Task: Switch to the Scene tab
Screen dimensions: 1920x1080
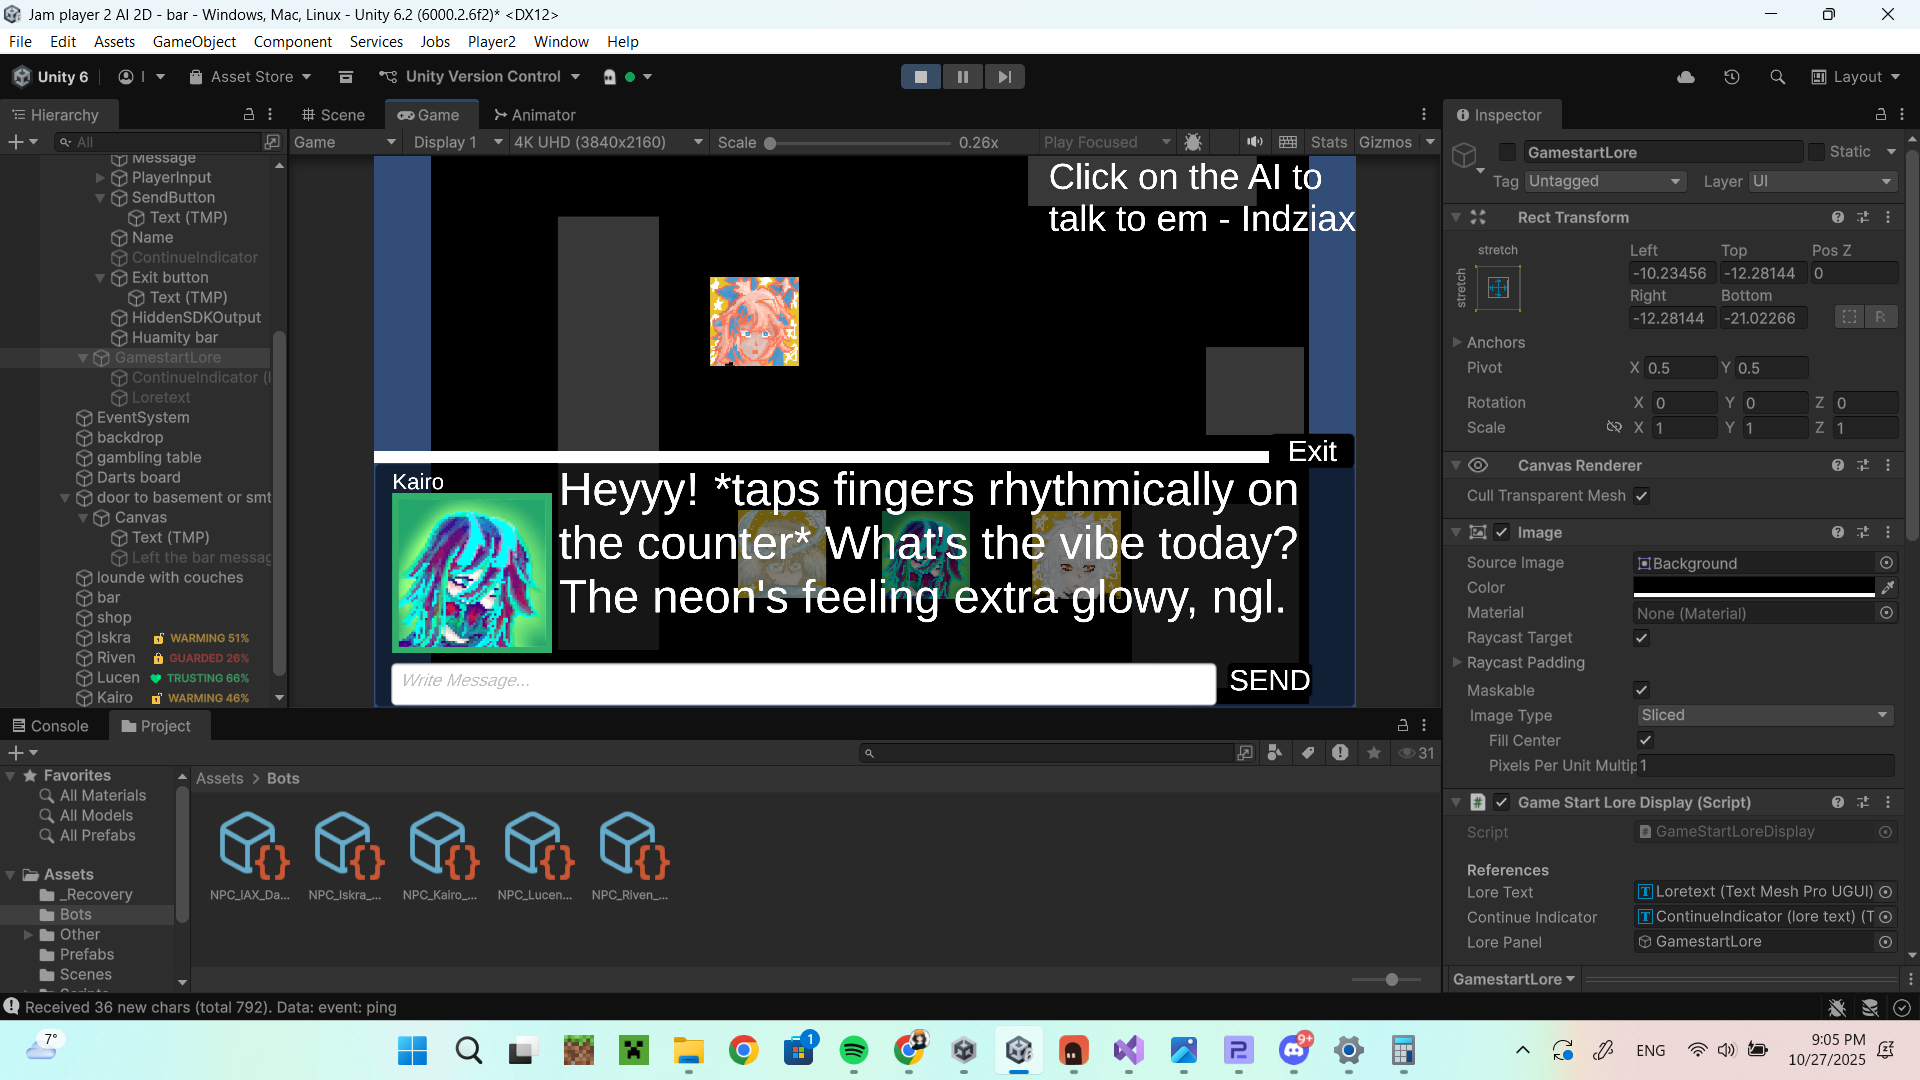Action: coord(334,115)
